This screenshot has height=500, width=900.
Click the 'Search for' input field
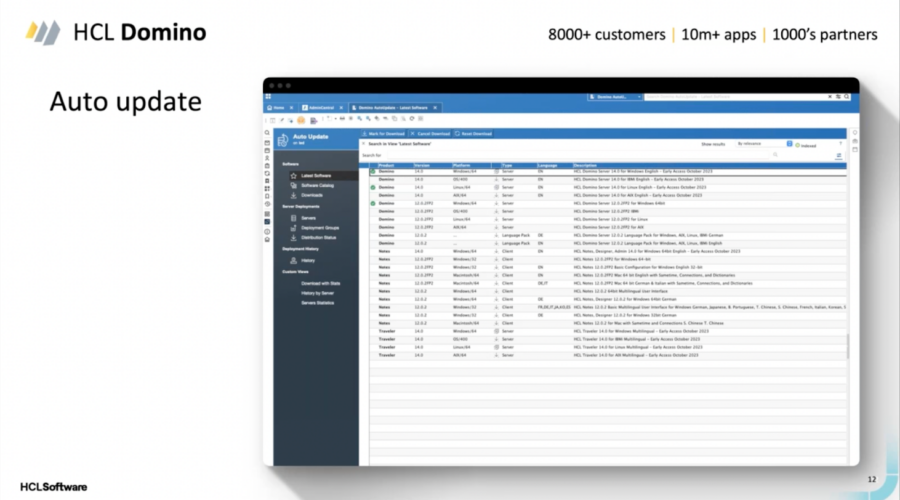577,155
